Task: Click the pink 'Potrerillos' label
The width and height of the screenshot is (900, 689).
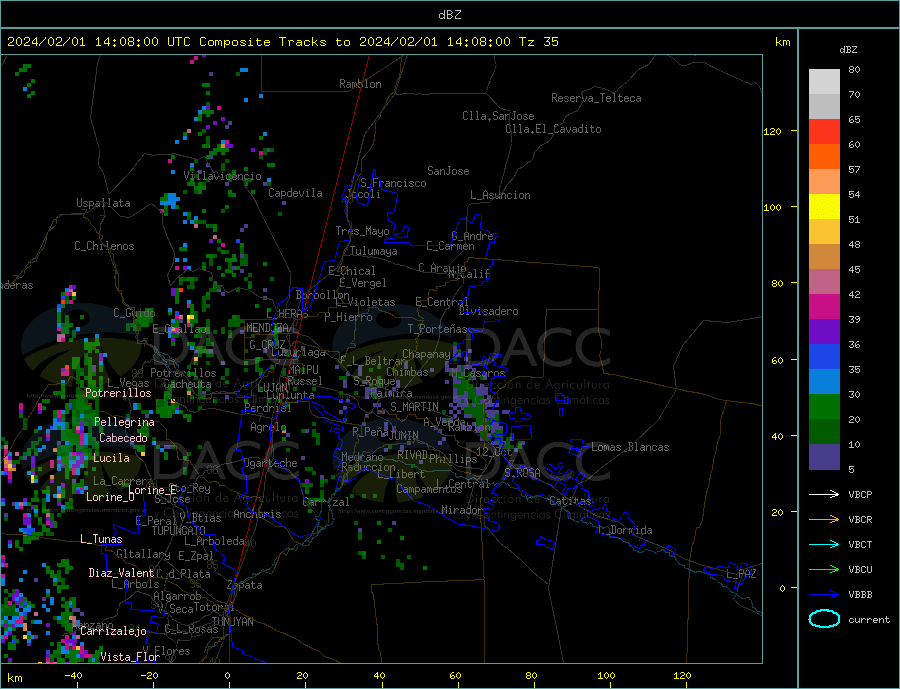Action: point(118,393)
